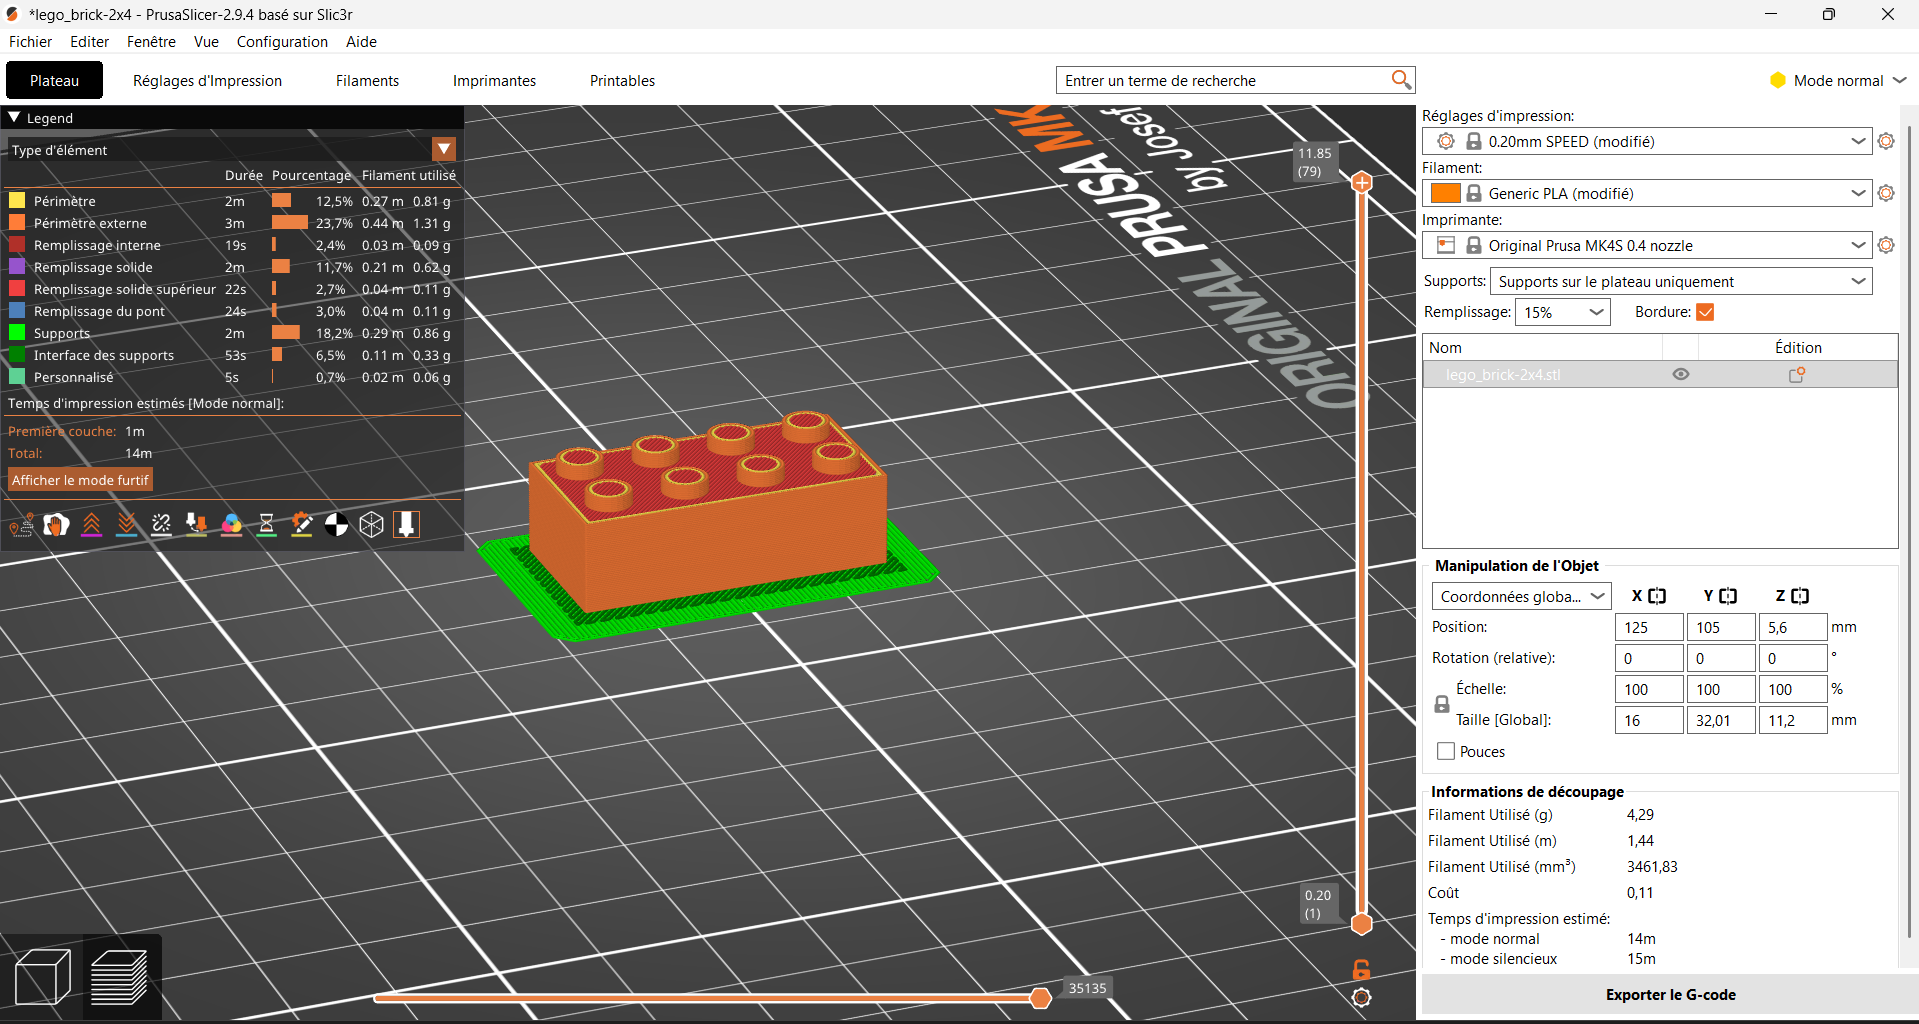Click the open padlock on vertical slider
The height and width of the screenshot is (1024, 1919).
(1361, 969)
